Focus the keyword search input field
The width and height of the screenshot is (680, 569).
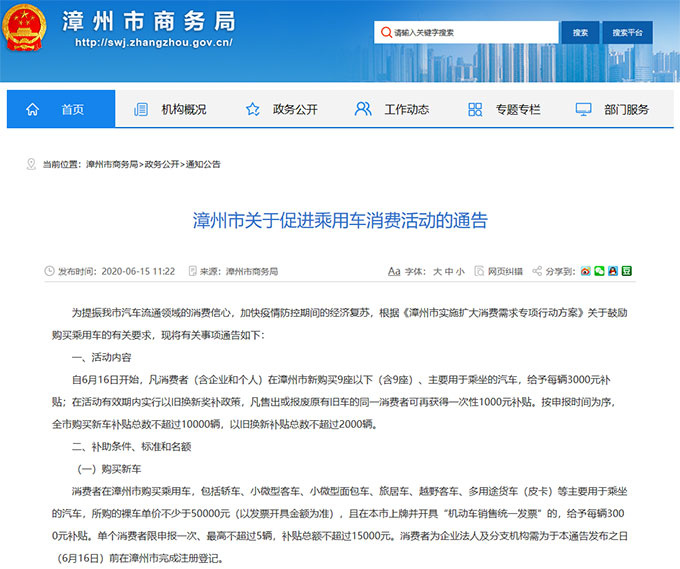[x=466, y=33]
